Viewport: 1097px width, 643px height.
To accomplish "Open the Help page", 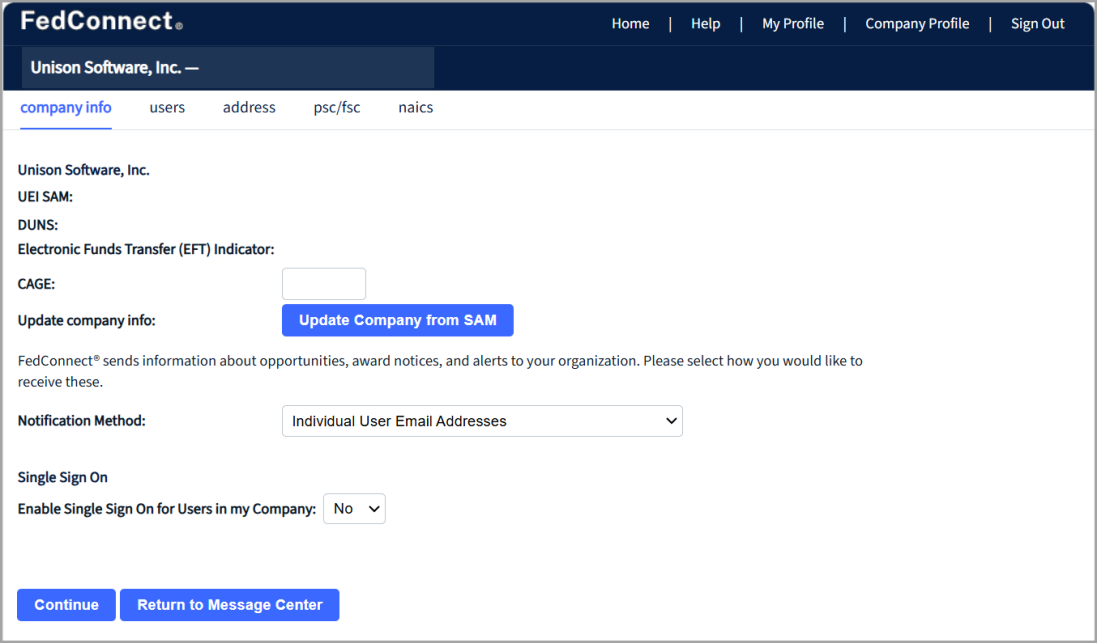I will 705,24.
